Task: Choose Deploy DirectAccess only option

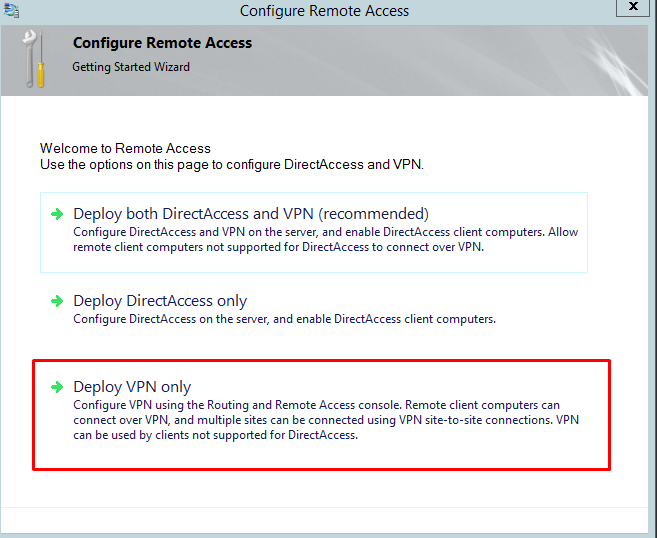Action: click(160, 301)
